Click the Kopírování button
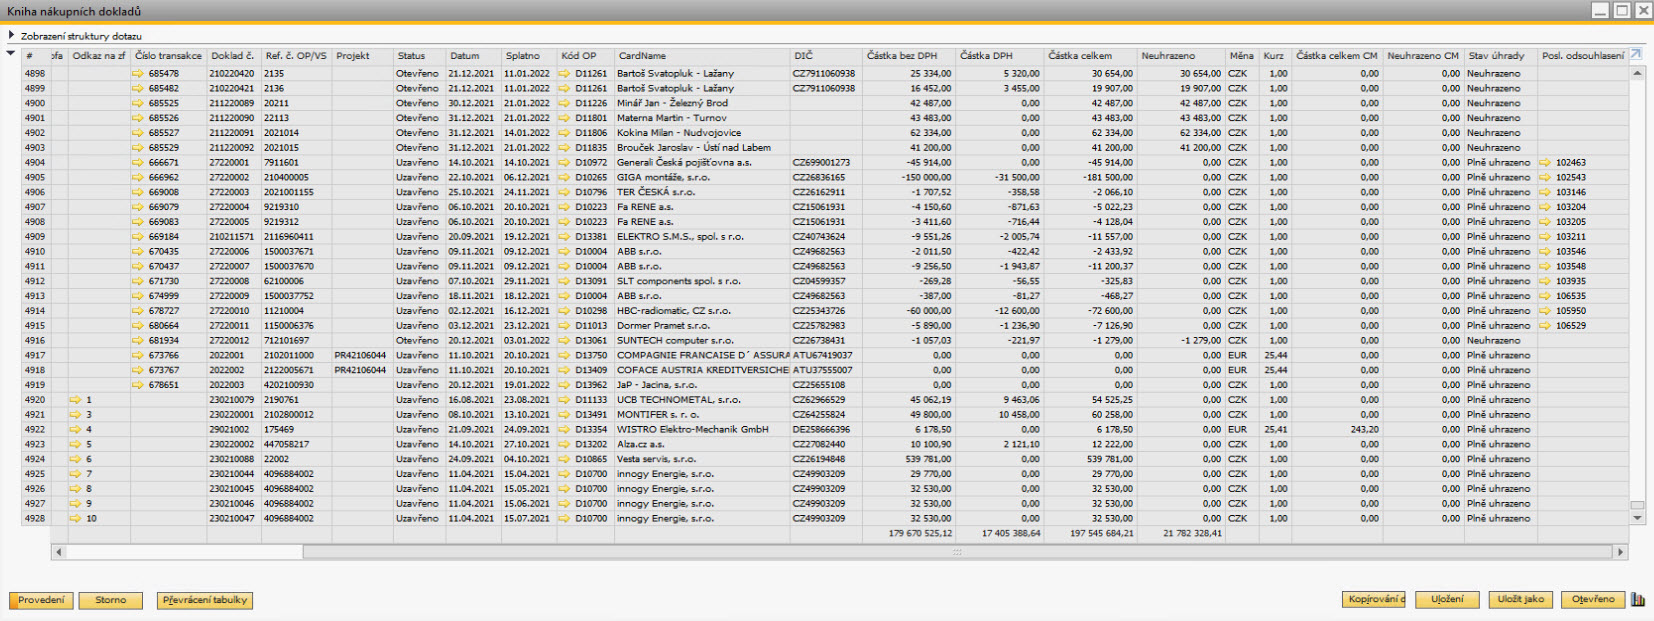Viewport: 1654px width, 621px height. [1375, 600]
